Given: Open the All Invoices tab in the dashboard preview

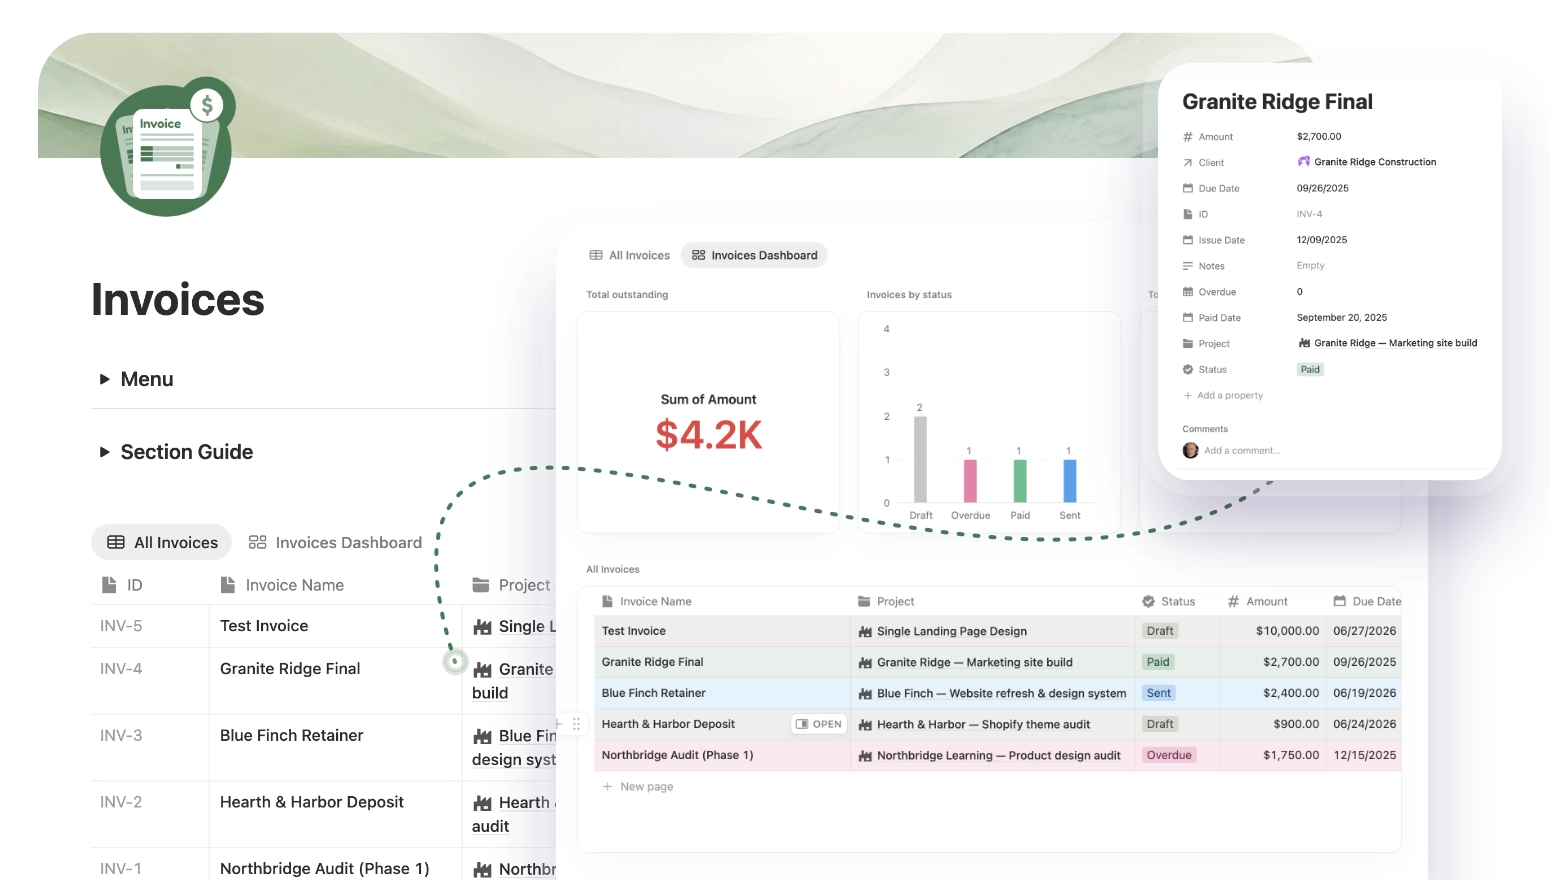Looking at the screenshot, I should click(x=630, y=255).
